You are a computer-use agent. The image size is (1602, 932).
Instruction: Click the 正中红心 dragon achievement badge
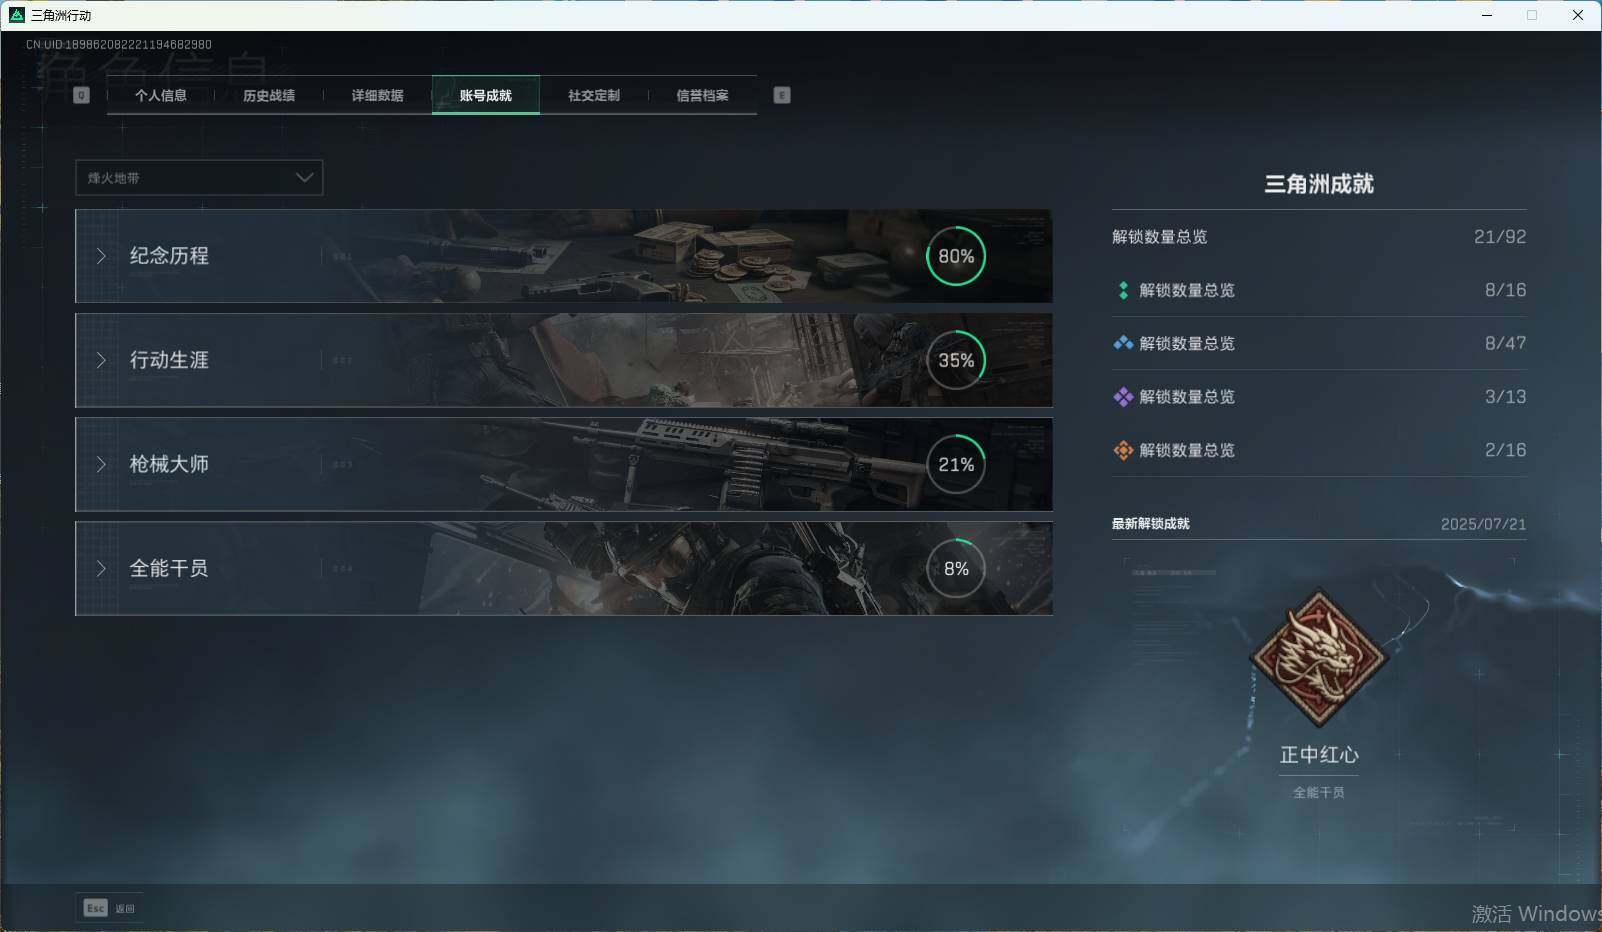[1319, 657]
